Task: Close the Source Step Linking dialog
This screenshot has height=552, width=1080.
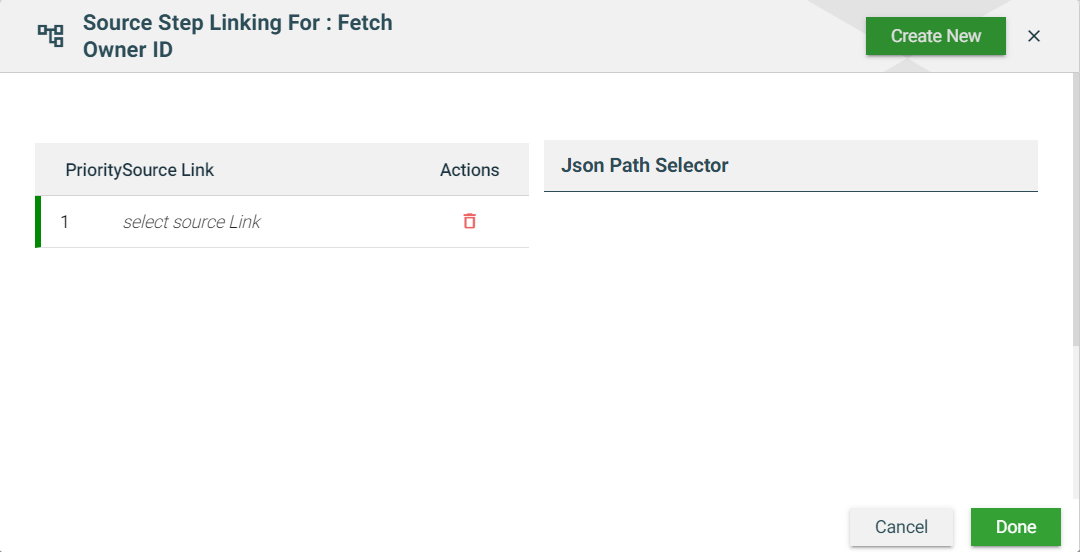Action: point(1034,36)
